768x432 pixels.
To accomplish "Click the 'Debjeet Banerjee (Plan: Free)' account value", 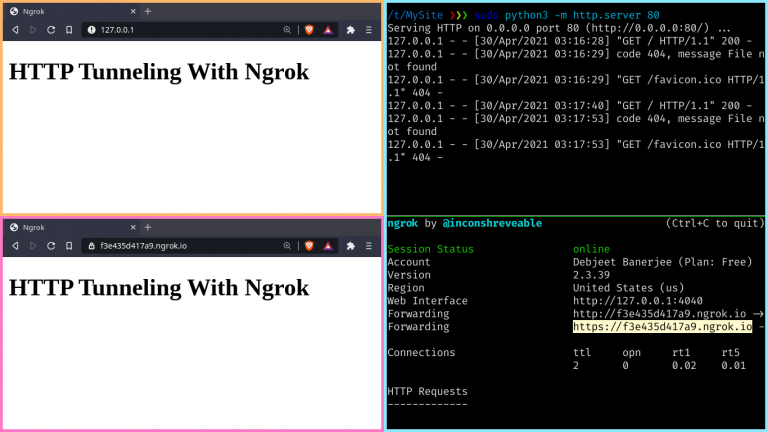I will 662,262.
